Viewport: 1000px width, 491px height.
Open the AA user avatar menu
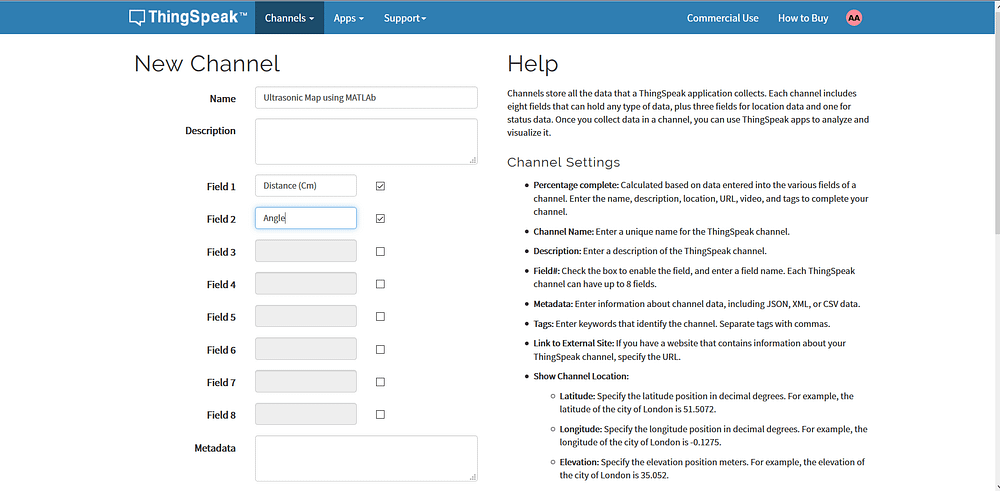pos(853,18)
